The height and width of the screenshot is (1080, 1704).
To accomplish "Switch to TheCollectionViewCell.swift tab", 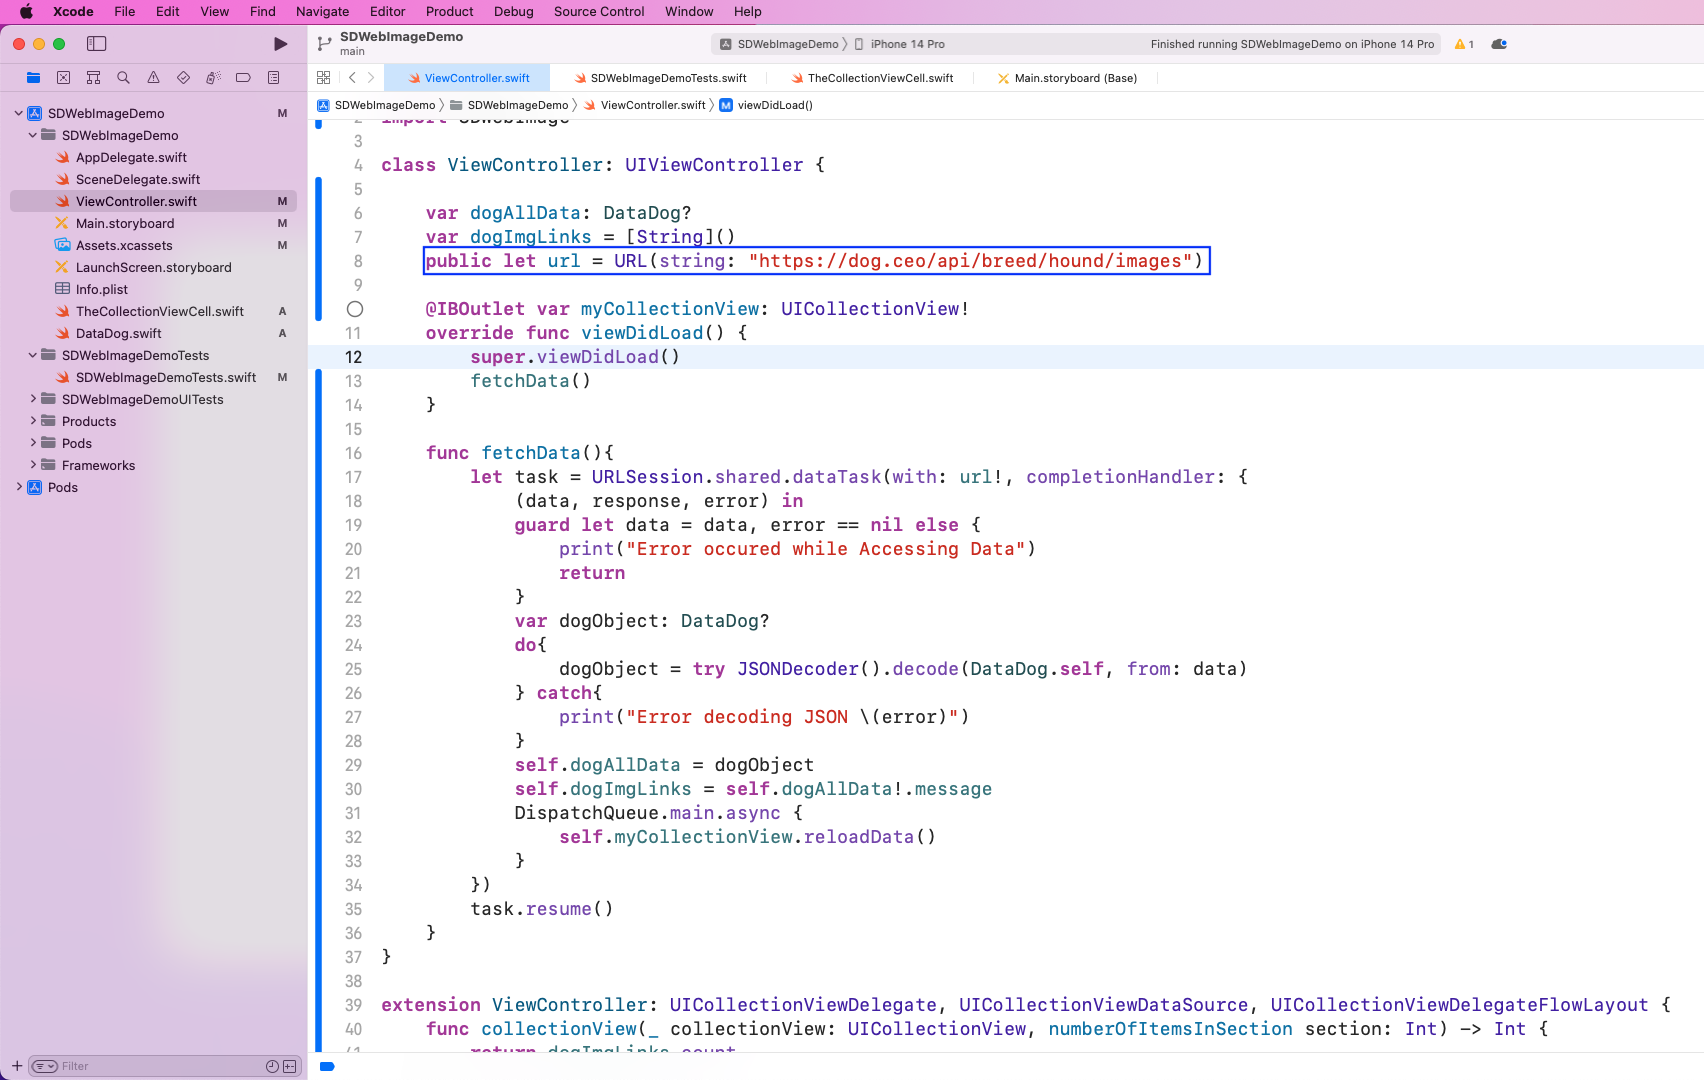I will pos(872,78).
